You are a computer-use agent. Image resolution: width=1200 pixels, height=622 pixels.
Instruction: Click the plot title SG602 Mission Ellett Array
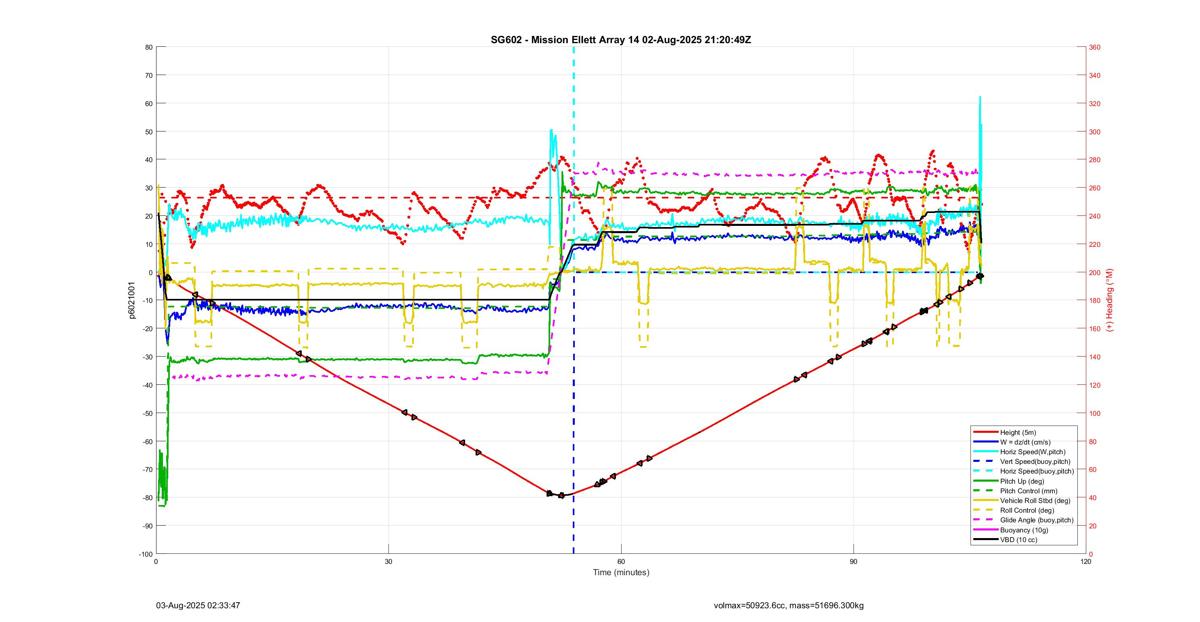[x=620, y=39]
